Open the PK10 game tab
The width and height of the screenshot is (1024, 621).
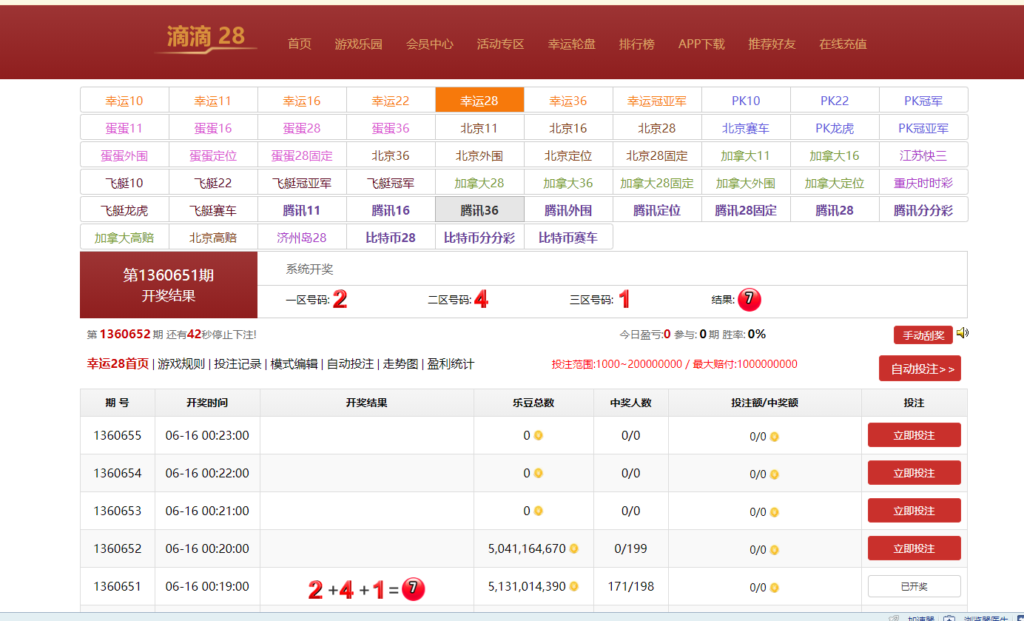click(x=746, y=100)
